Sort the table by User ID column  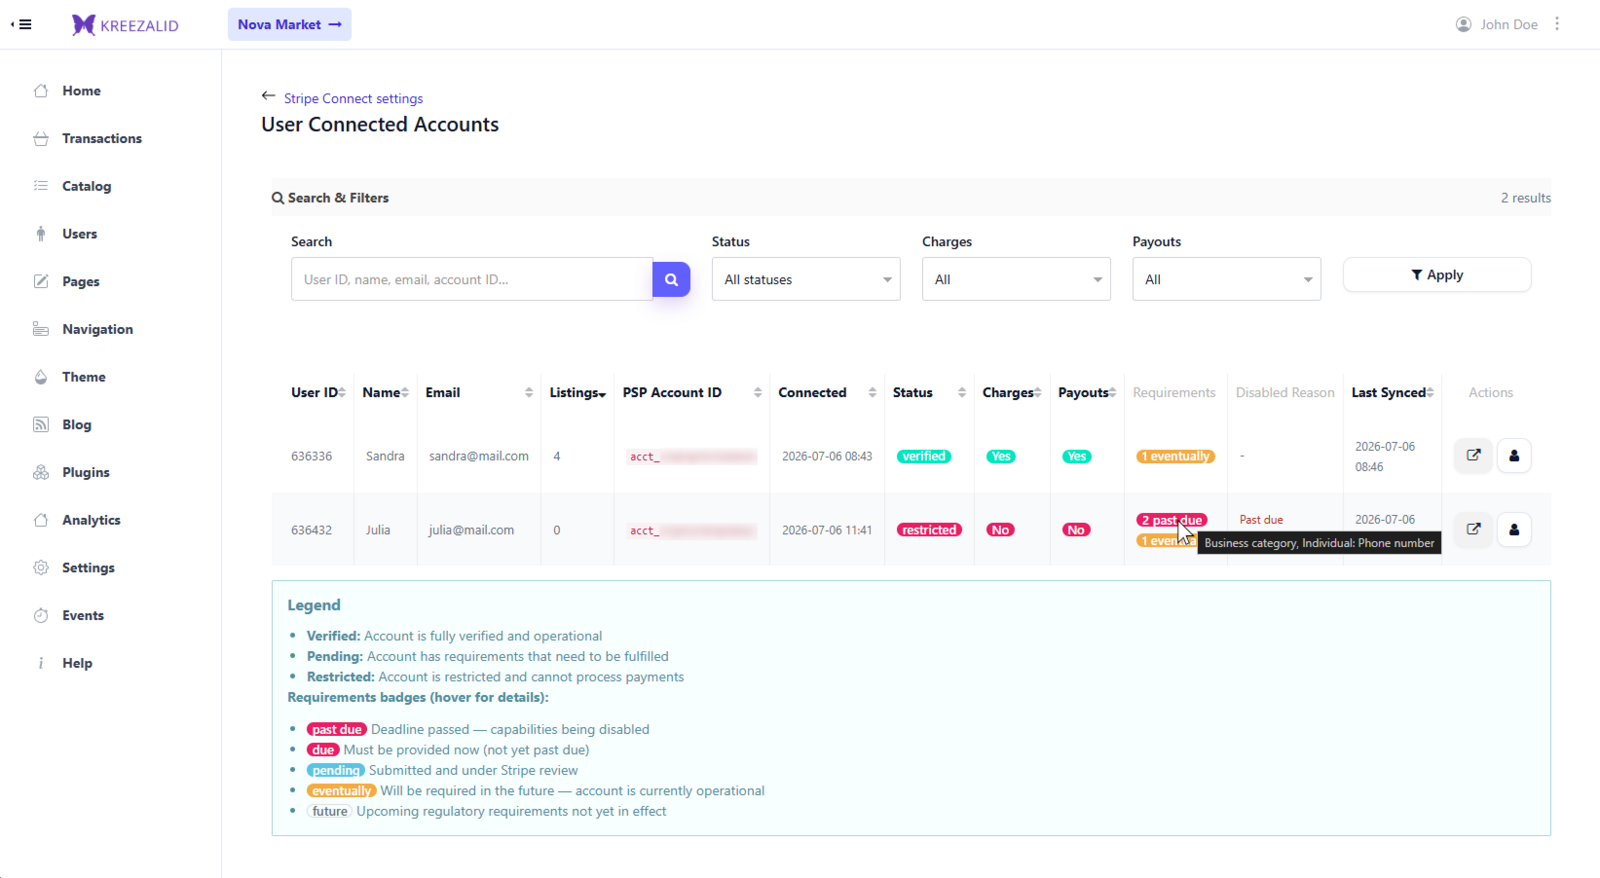coord(318,392)
